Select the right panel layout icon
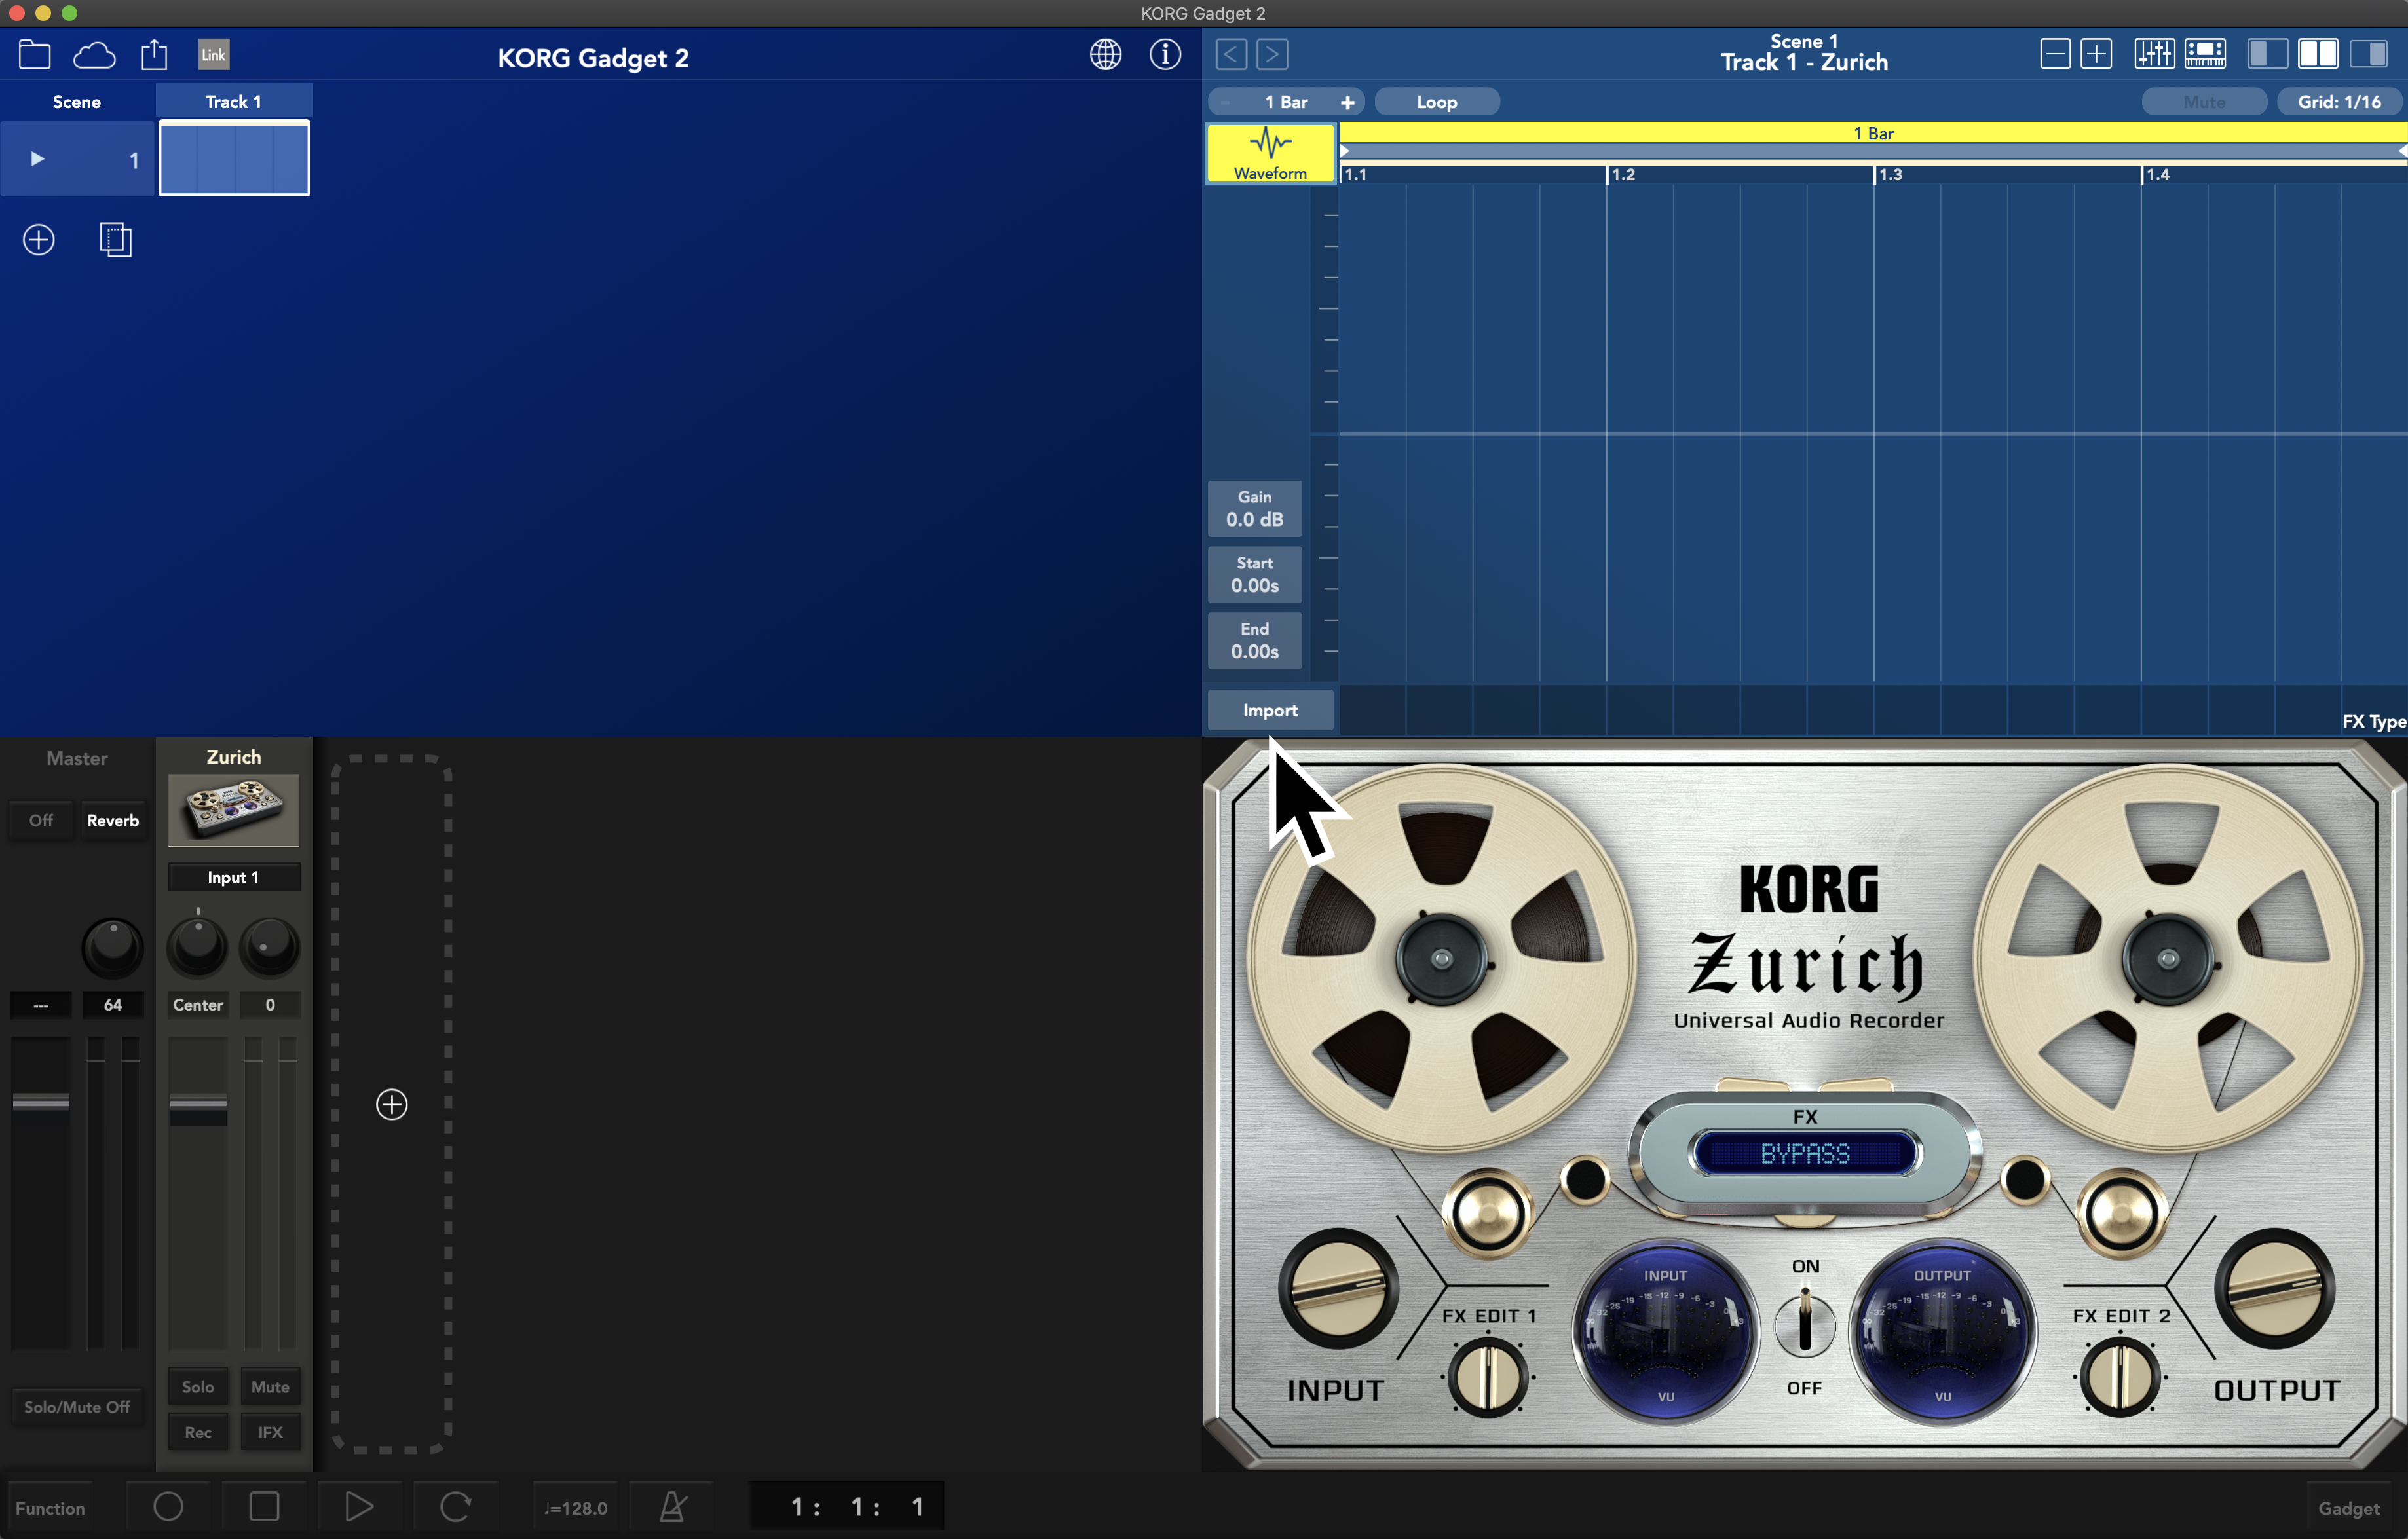Image resolution: width=2408 pixels, height=1539 pixels. [x=2368, y=54]
